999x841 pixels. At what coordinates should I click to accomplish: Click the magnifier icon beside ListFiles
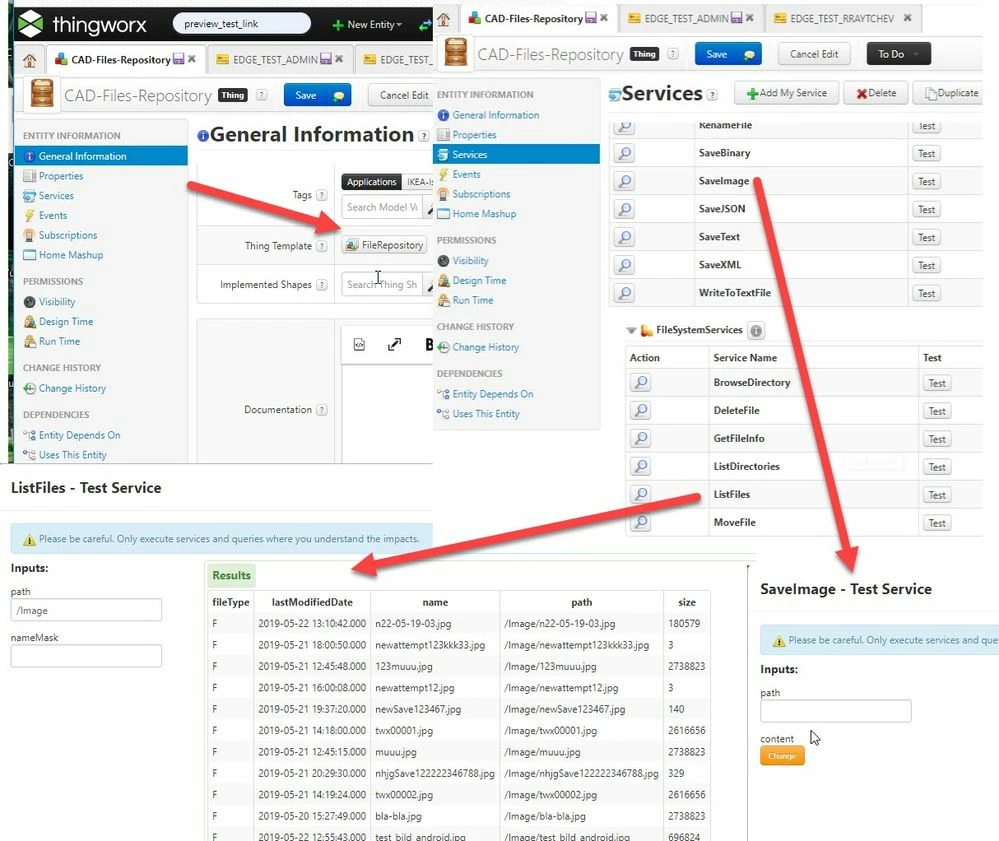[x=640, y=494]
